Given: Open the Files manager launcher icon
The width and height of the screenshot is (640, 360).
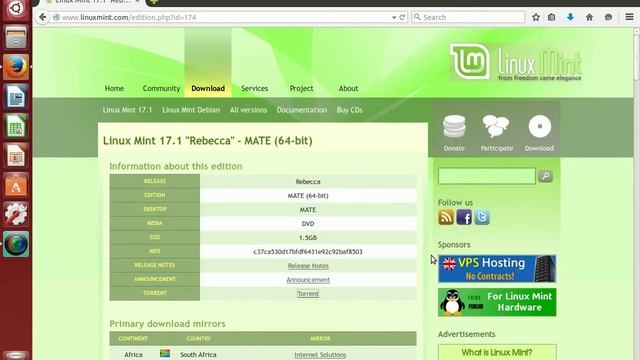Looking at the screenshot, I should pos(16,37).
